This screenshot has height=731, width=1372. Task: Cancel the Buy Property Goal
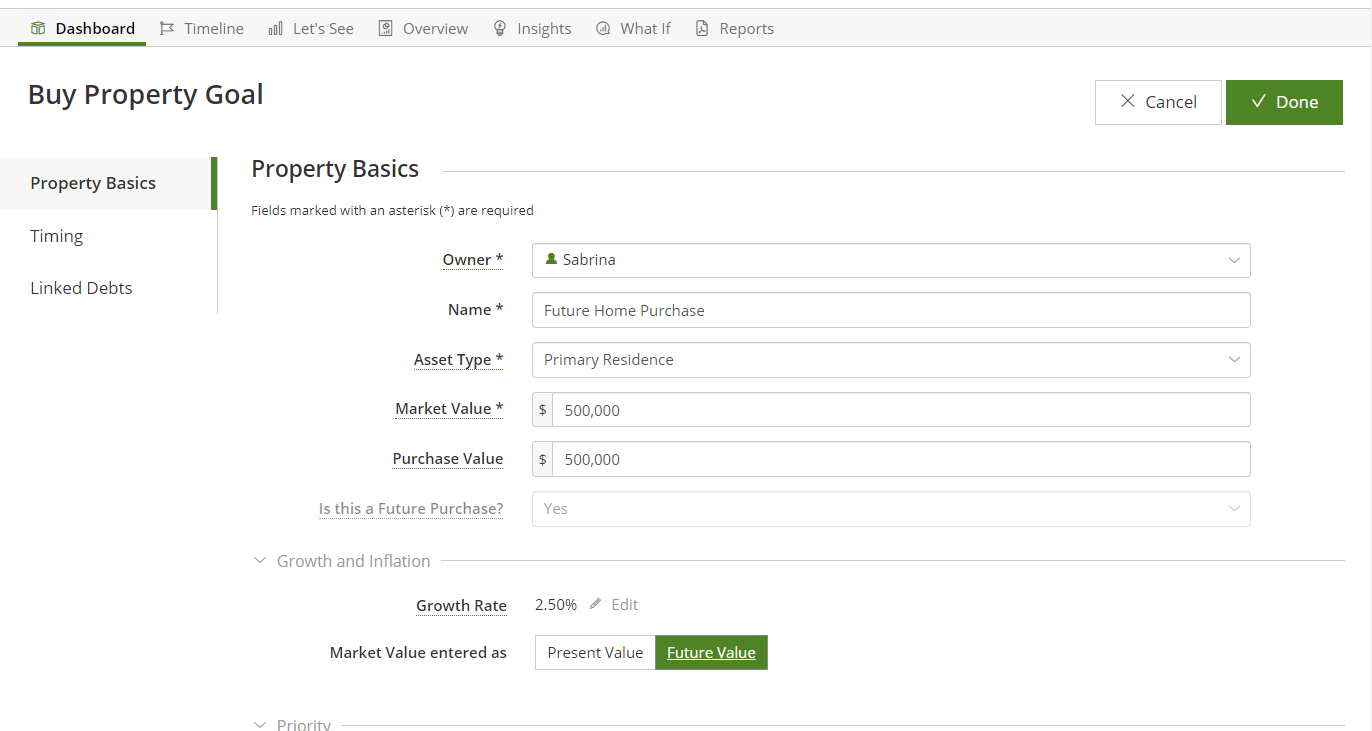point(1157,102)
